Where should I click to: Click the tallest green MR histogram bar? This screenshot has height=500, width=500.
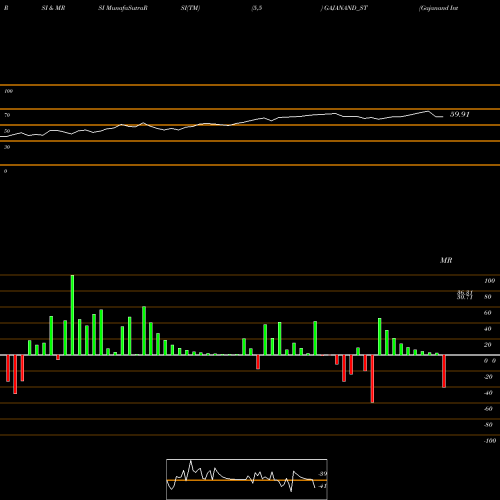coord(72,315)
